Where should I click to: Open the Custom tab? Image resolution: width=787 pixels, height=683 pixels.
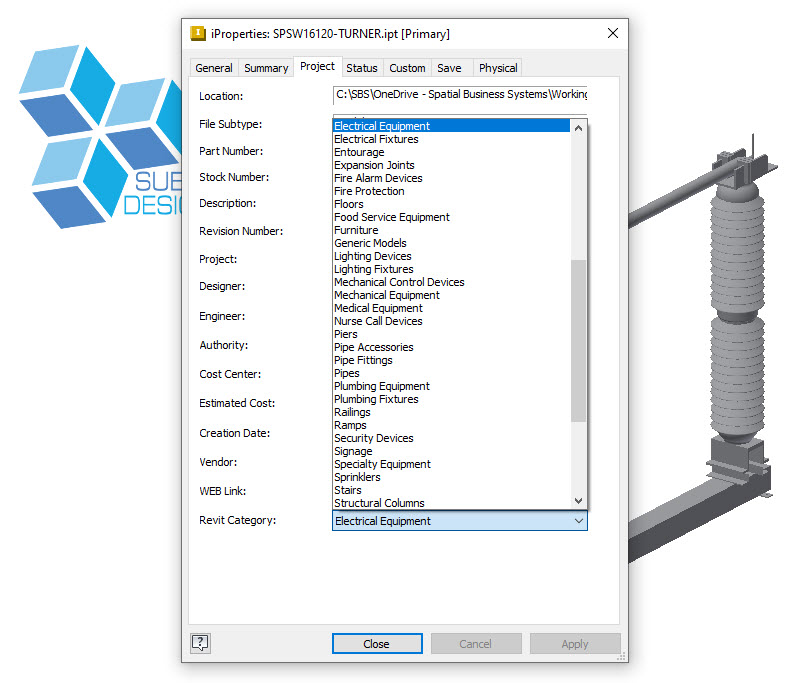pos(407,68)
